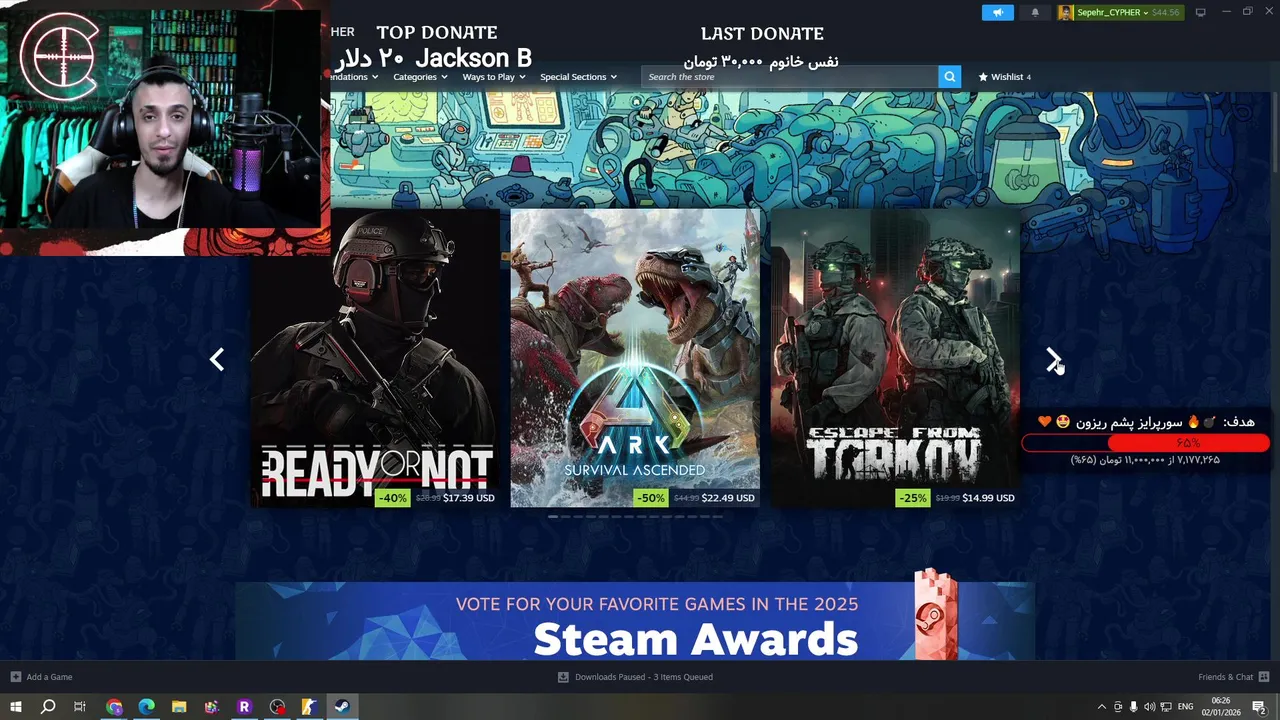Click the $17.39 USD price
Screen dimensions: 1280x720
(469, 497)
